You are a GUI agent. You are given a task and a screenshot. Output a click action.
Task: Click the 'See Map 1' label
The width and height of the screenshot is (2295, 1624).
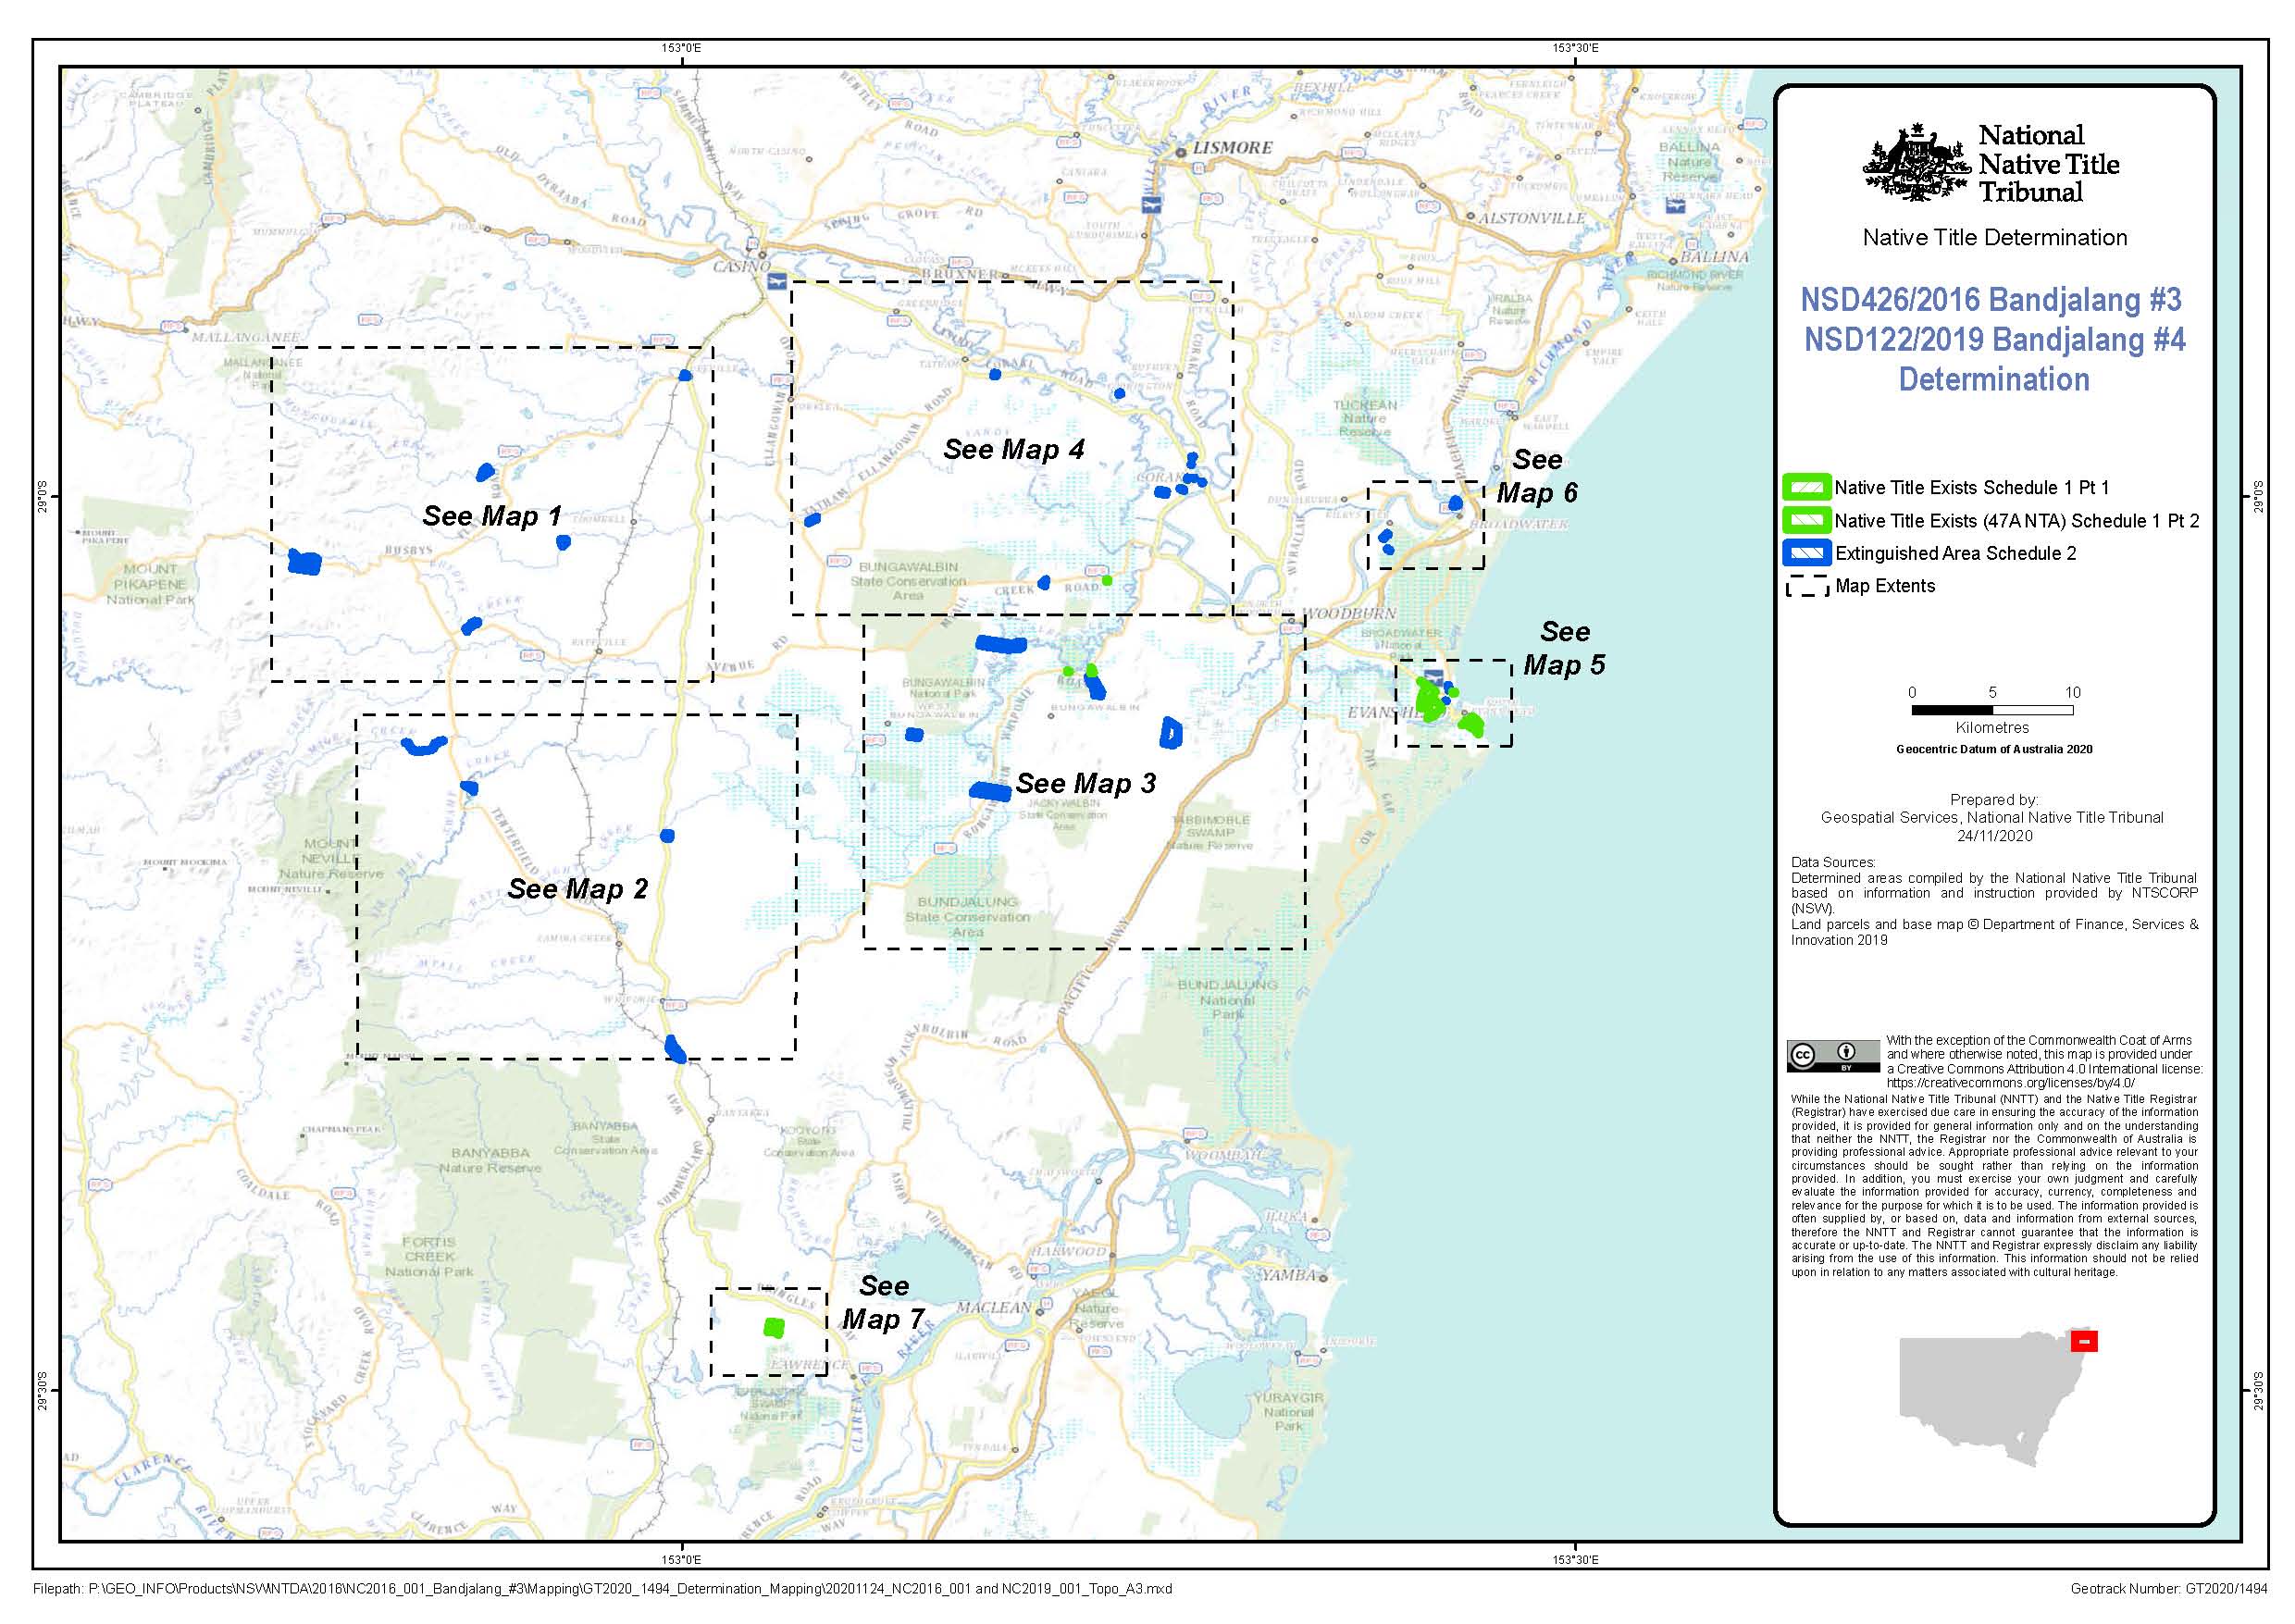(x=491, y=516)
